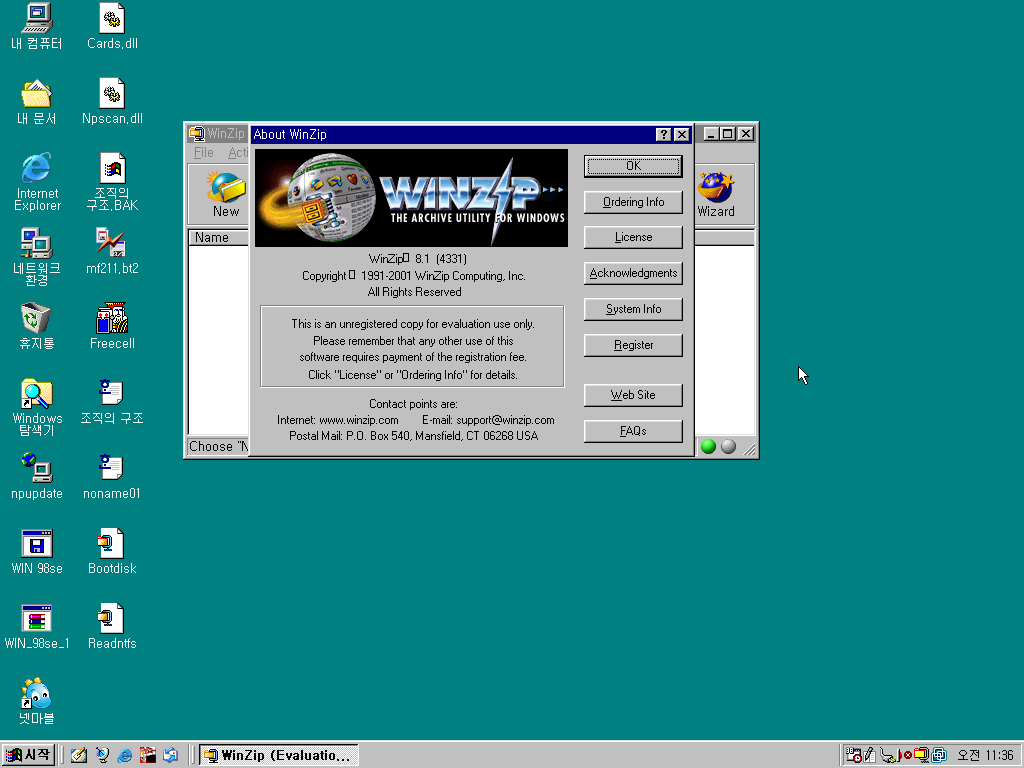Click the Name column header in WinZip

pyautogui.click(x=219, y=238)
